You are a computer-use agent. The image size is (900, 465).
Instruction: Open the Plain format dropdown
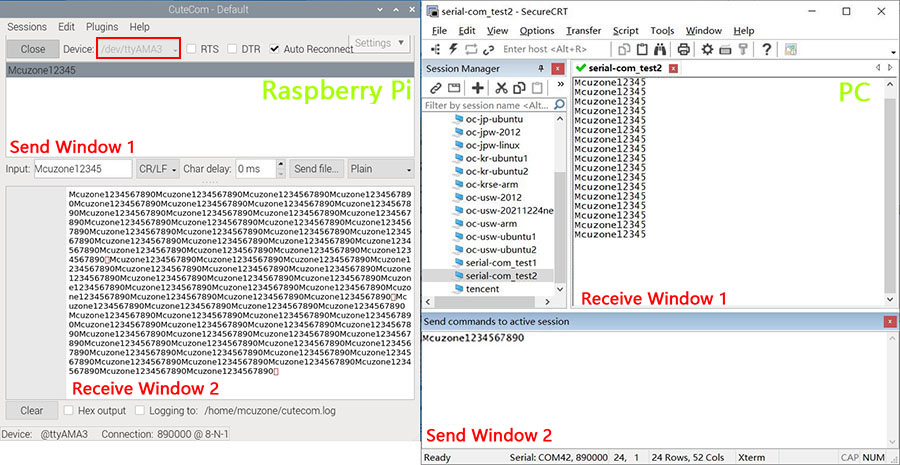tap(381, 169)
